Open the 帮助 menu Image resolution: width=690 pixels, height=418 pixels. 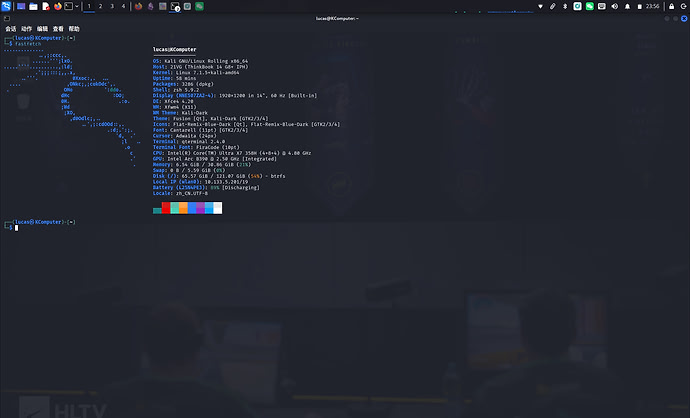[74, 29]
